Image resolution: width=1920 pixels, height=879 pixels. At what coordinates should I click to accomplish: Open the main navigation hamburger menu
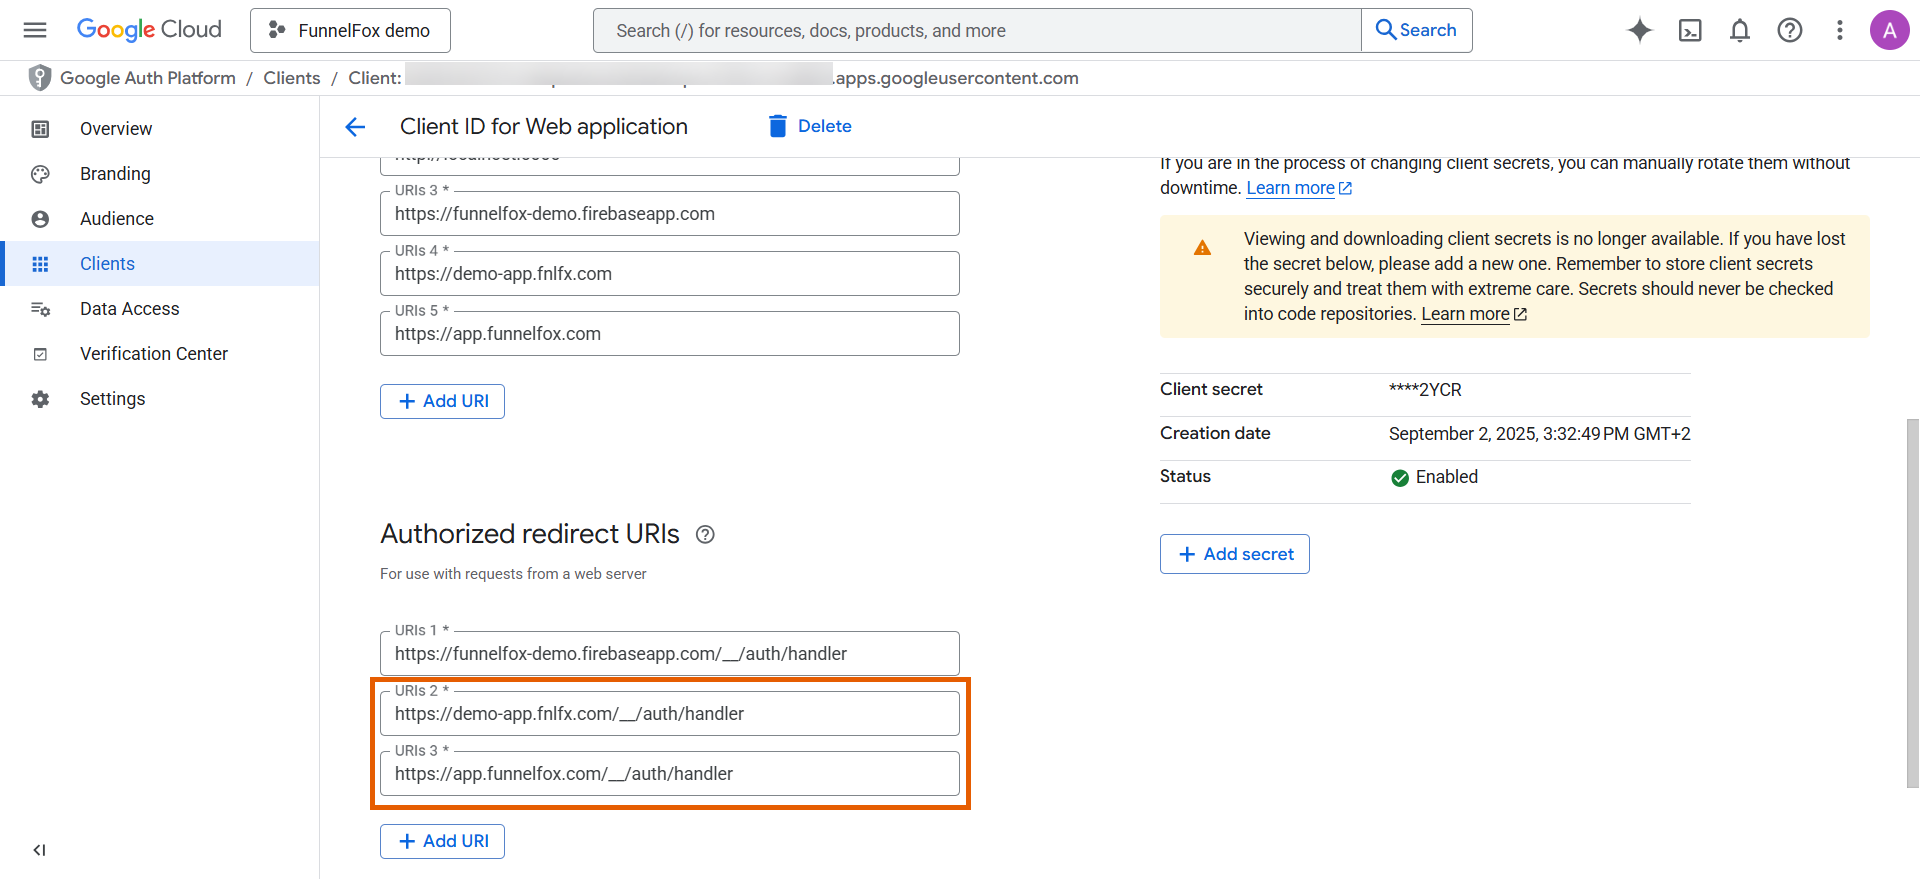click(x=35, y=30)
